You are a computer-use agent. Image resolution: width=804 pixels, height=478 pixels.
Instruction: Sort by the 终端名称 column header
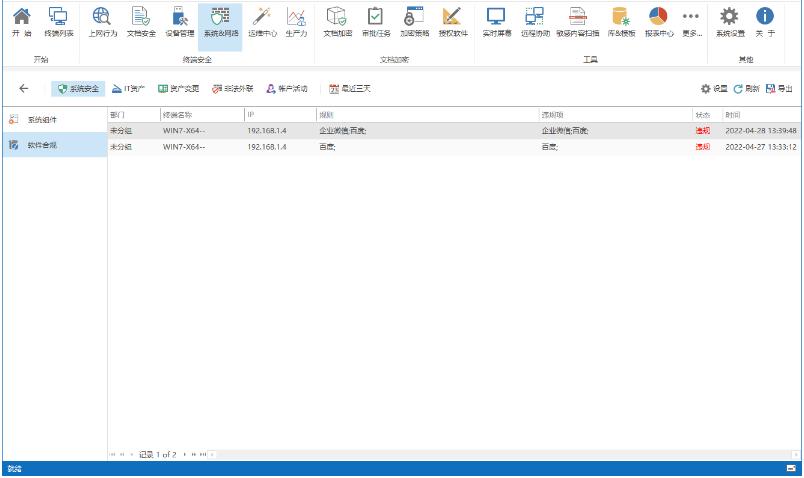(x=200, y=115)
